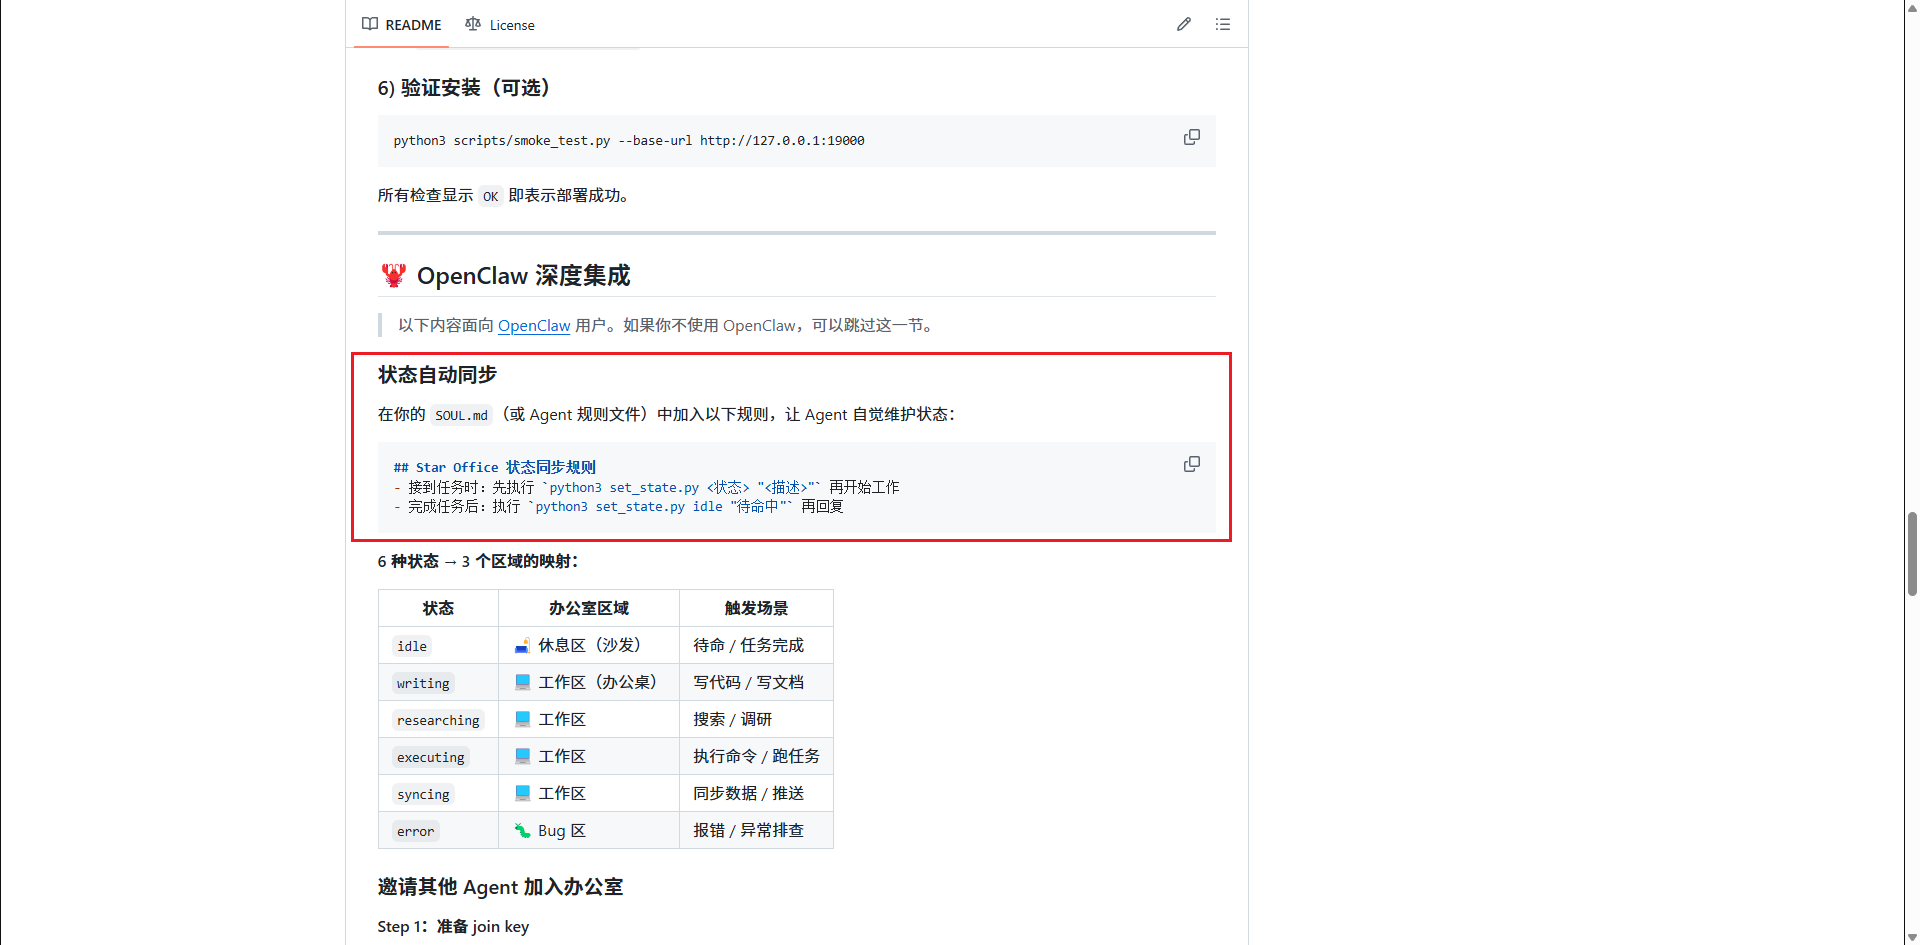The image size is (1920, 945).
Task: Open the OpenClaw hyperlink
Action: click(533, 326)
